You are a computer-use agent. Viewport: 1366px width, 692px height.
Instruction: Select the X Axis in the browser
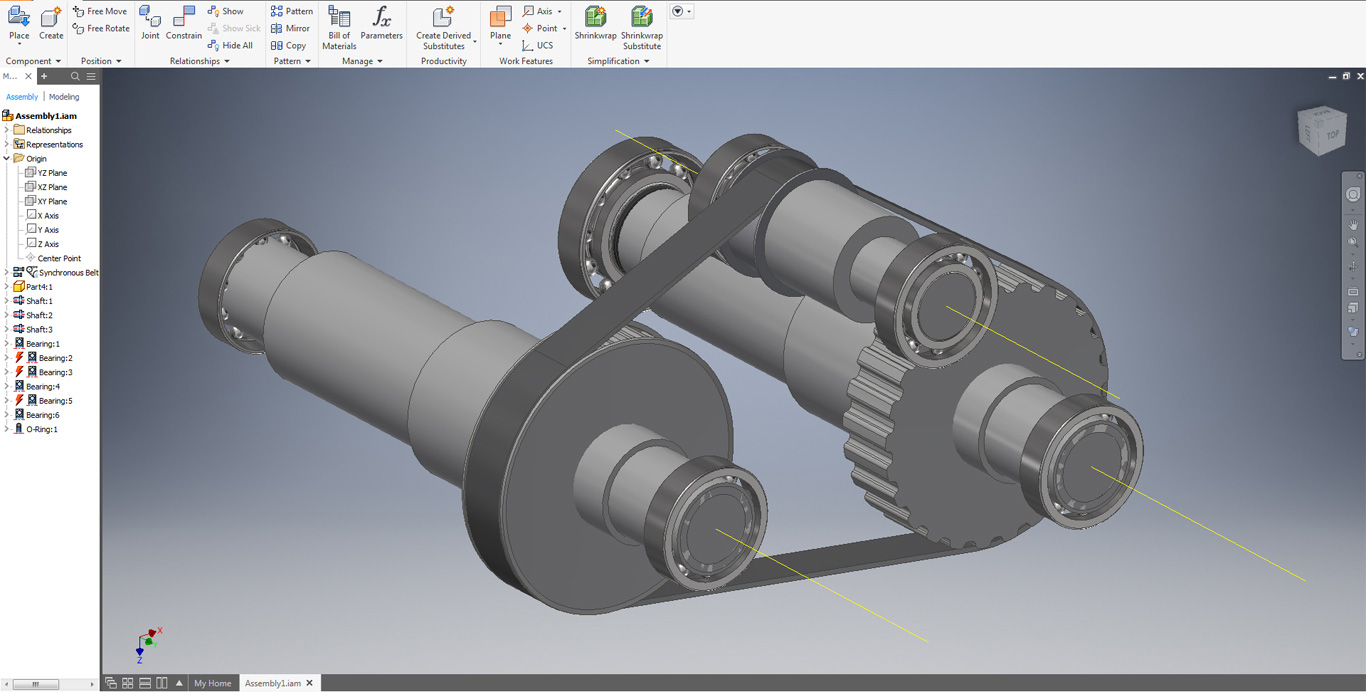[x=42, y=215]
